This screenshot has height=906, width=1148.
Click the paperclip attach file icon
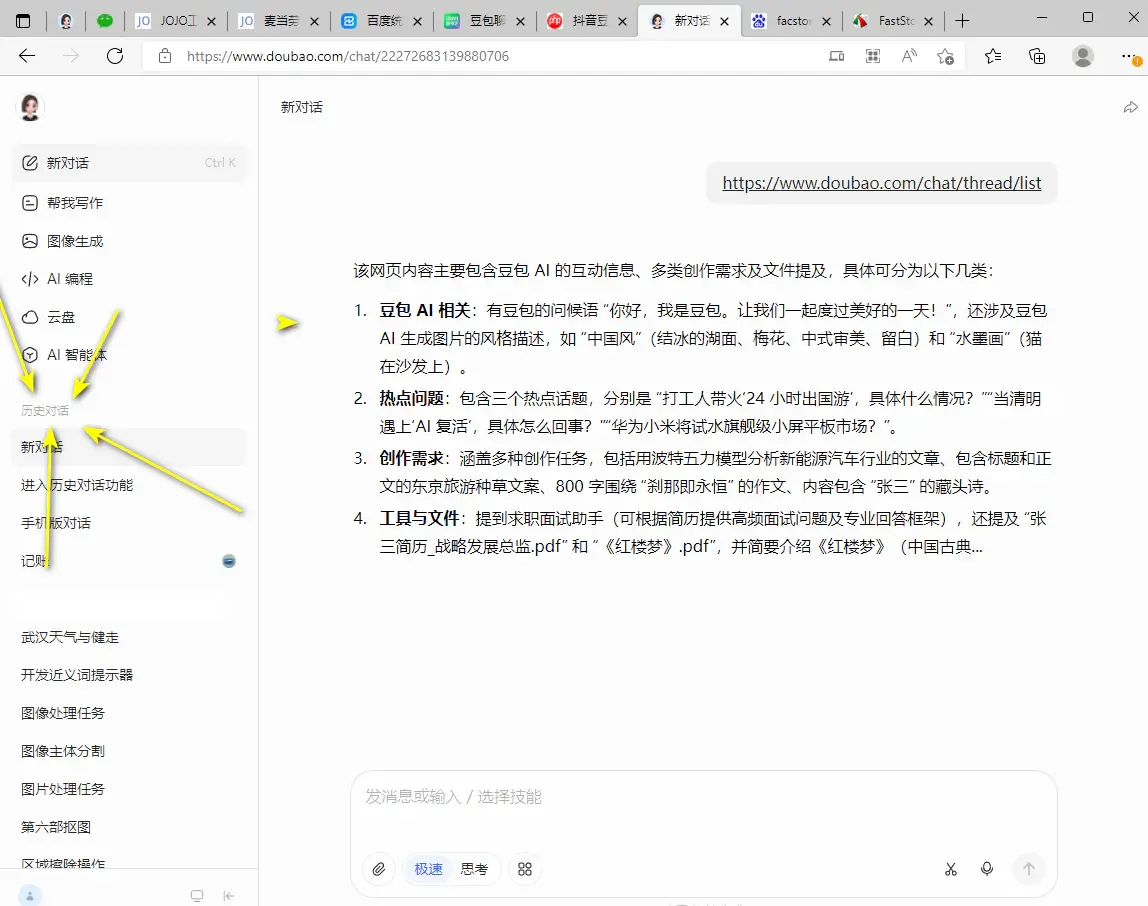coord(379,869)
